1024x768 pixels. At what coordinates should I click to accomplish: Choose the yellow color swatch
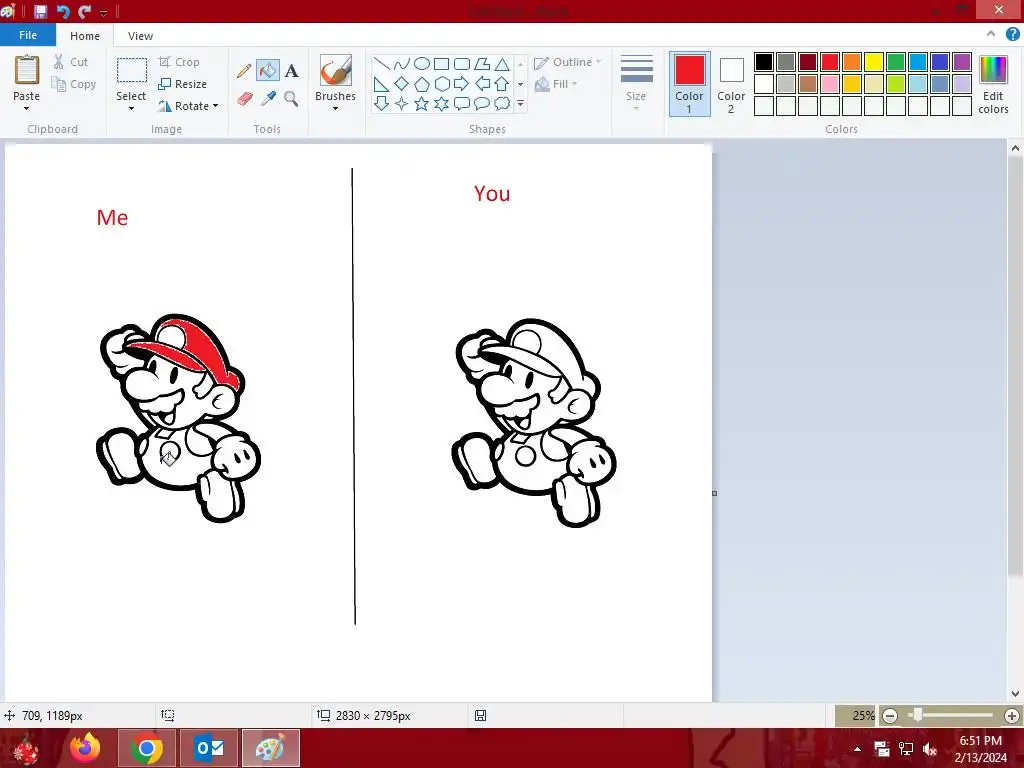coord(874,62)
